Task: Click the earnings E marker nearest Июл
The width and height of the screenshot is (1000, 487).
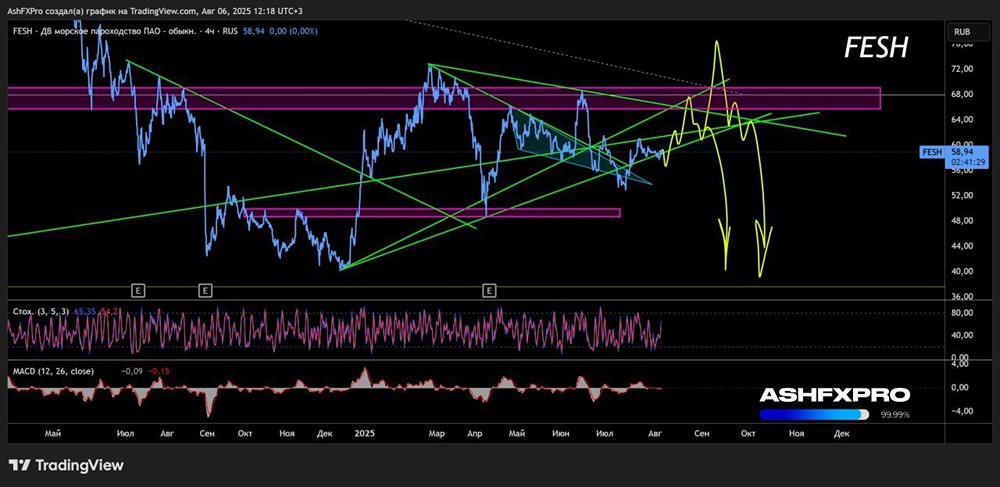Action: pyautogui.click(x=138, y=291)
